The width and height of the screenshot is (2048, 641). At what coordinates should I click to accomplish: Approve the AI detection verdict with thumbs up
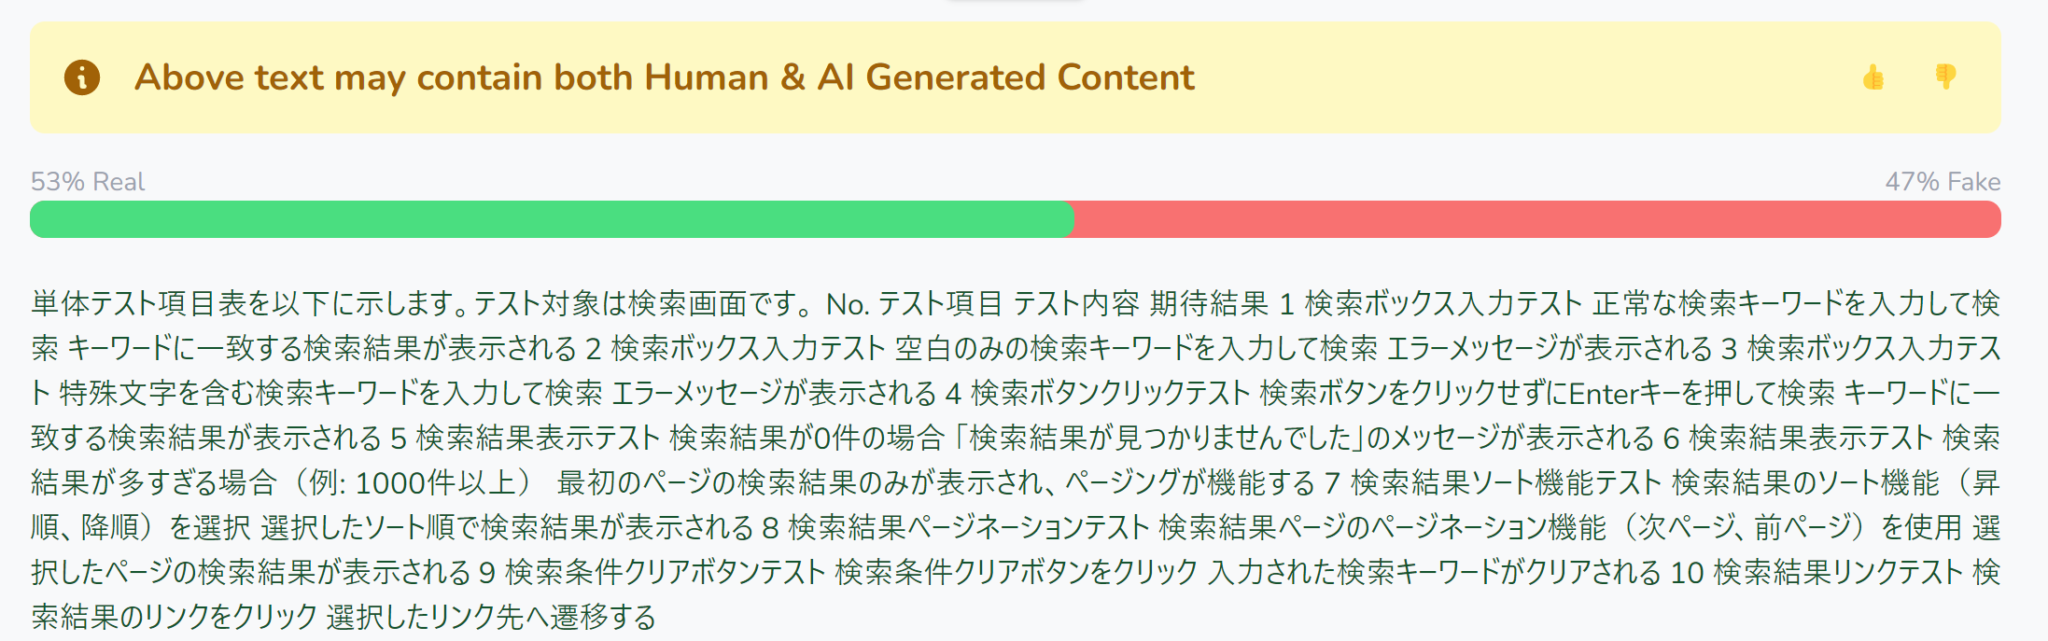coord(1874,77)
